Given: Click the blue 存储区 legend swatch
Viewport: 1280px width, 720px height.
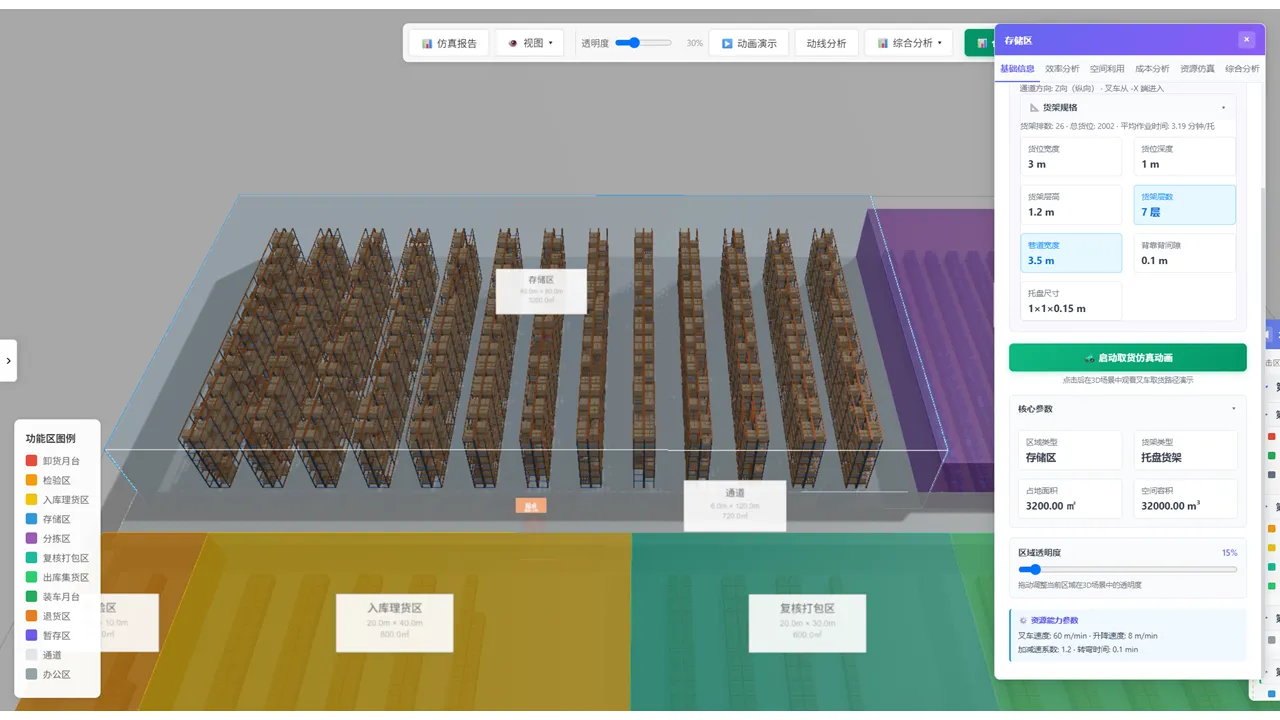Looking at the screenshot, I should point(32,519).
